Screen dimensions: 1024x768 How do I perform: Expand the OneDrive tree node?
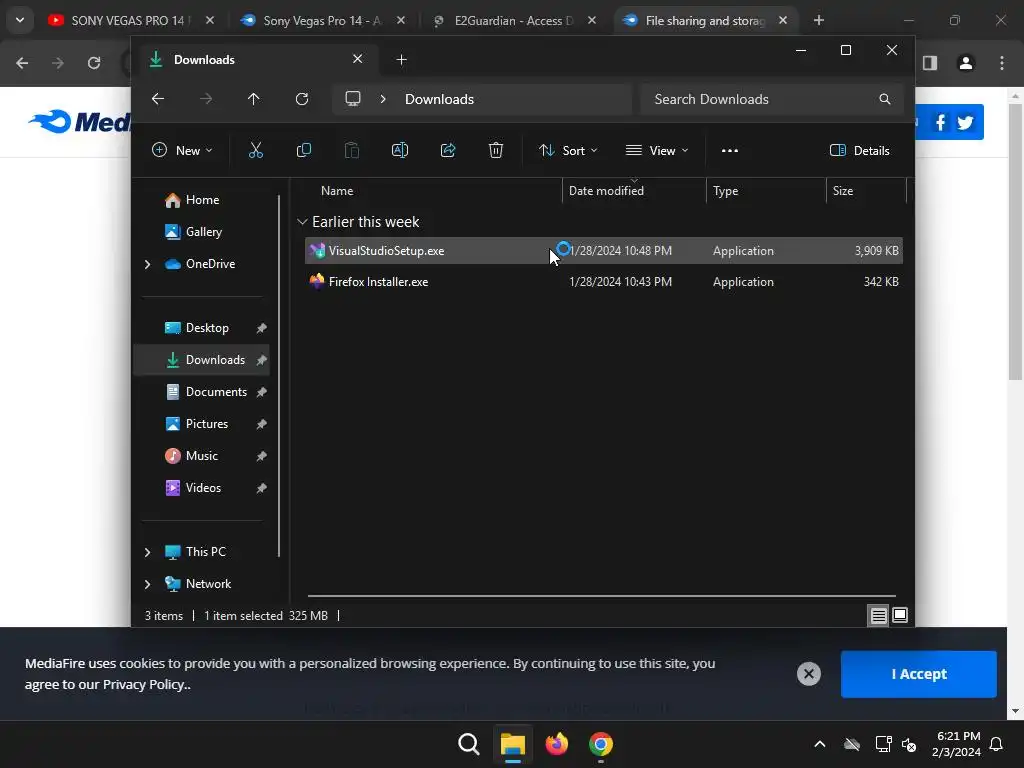tap(148, 264)
